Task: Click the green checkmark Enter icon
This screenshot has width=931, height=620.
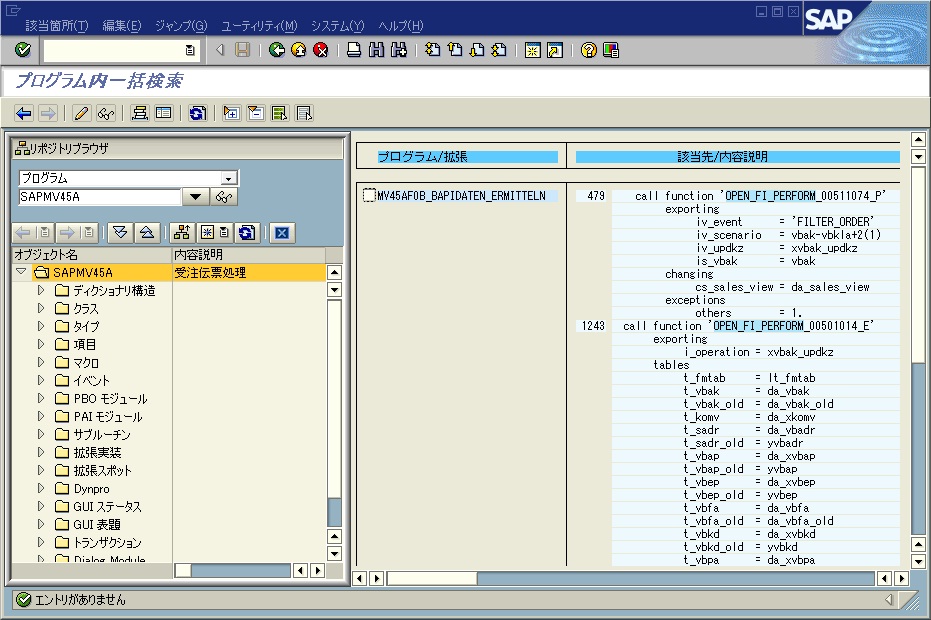Action: click(x=23, y=50)
